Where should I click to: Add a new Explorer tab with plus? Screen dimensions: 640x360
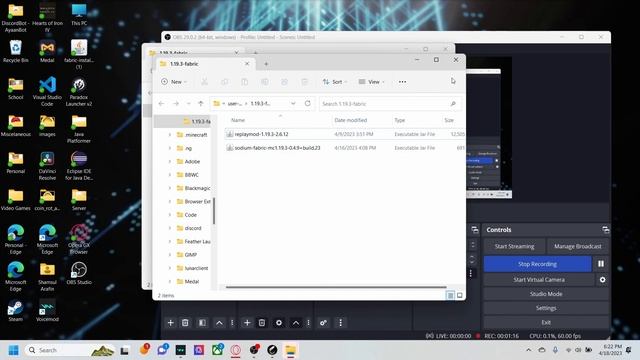pyautogui.click(x=266, y=64)
